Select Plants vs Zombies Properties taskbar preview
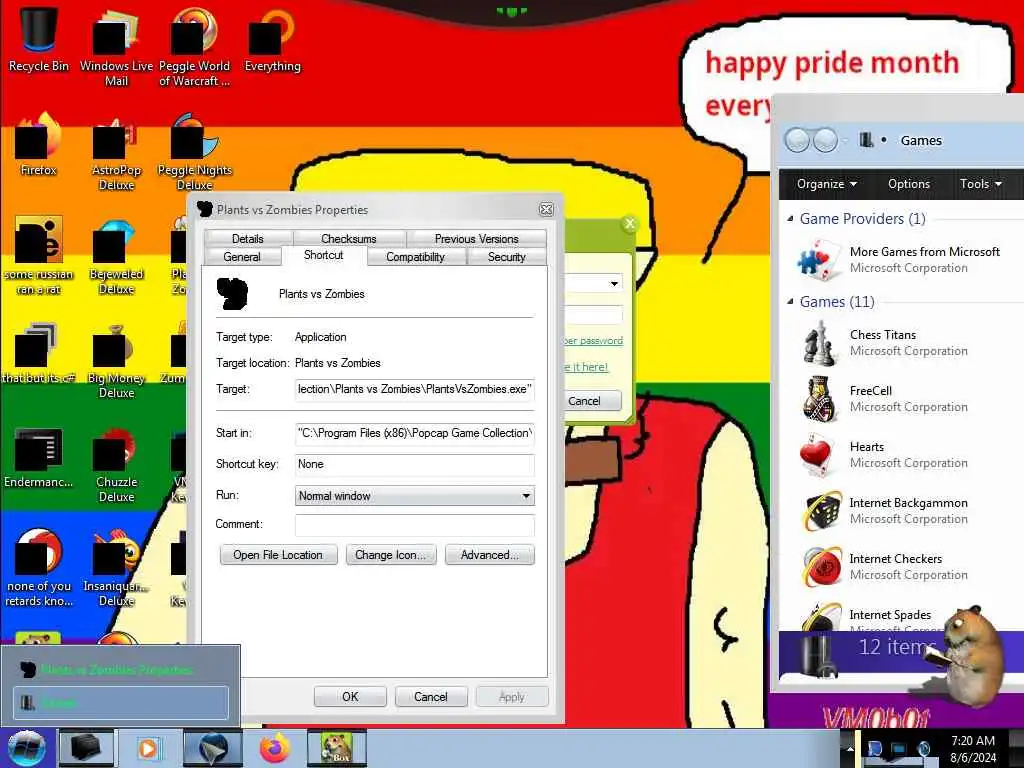 [x=121, y=669]
